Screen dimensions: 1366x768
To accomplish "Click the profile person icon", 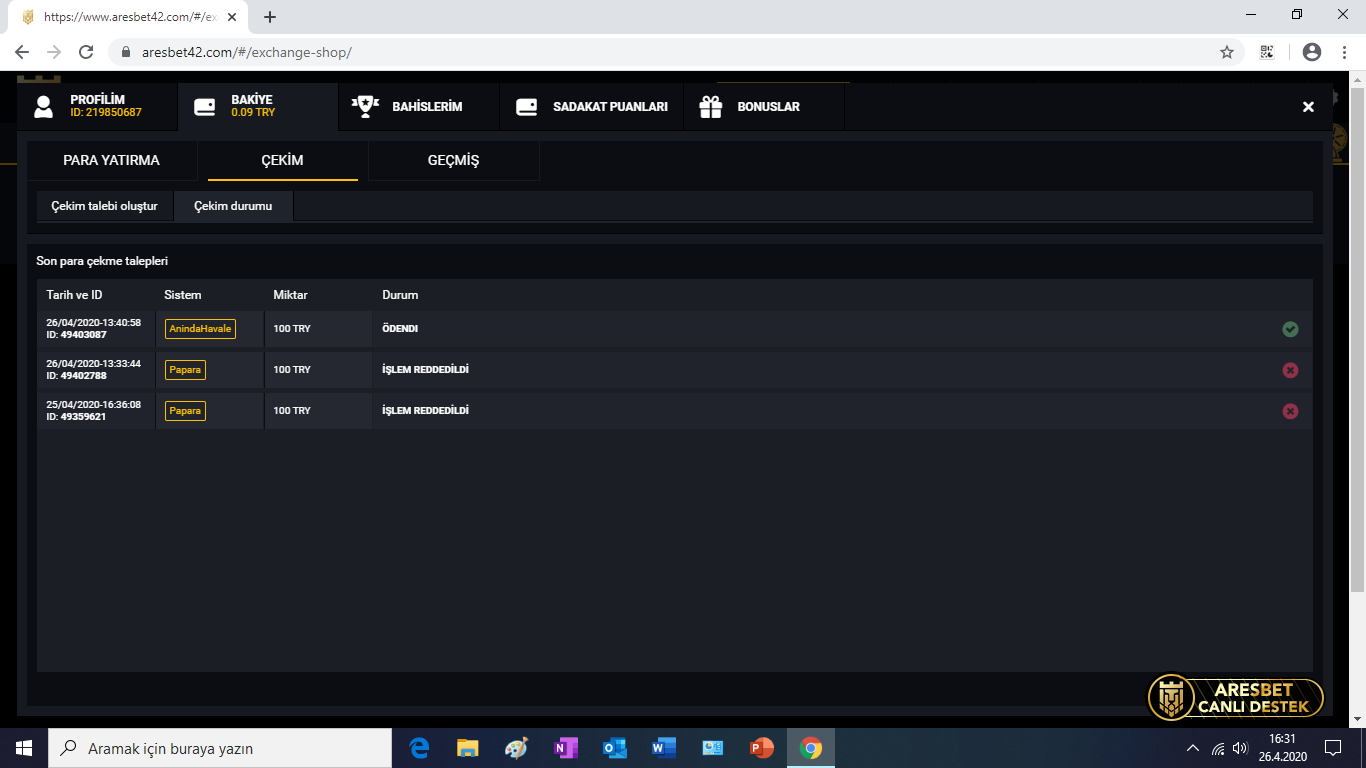I will tap(43, 107).
